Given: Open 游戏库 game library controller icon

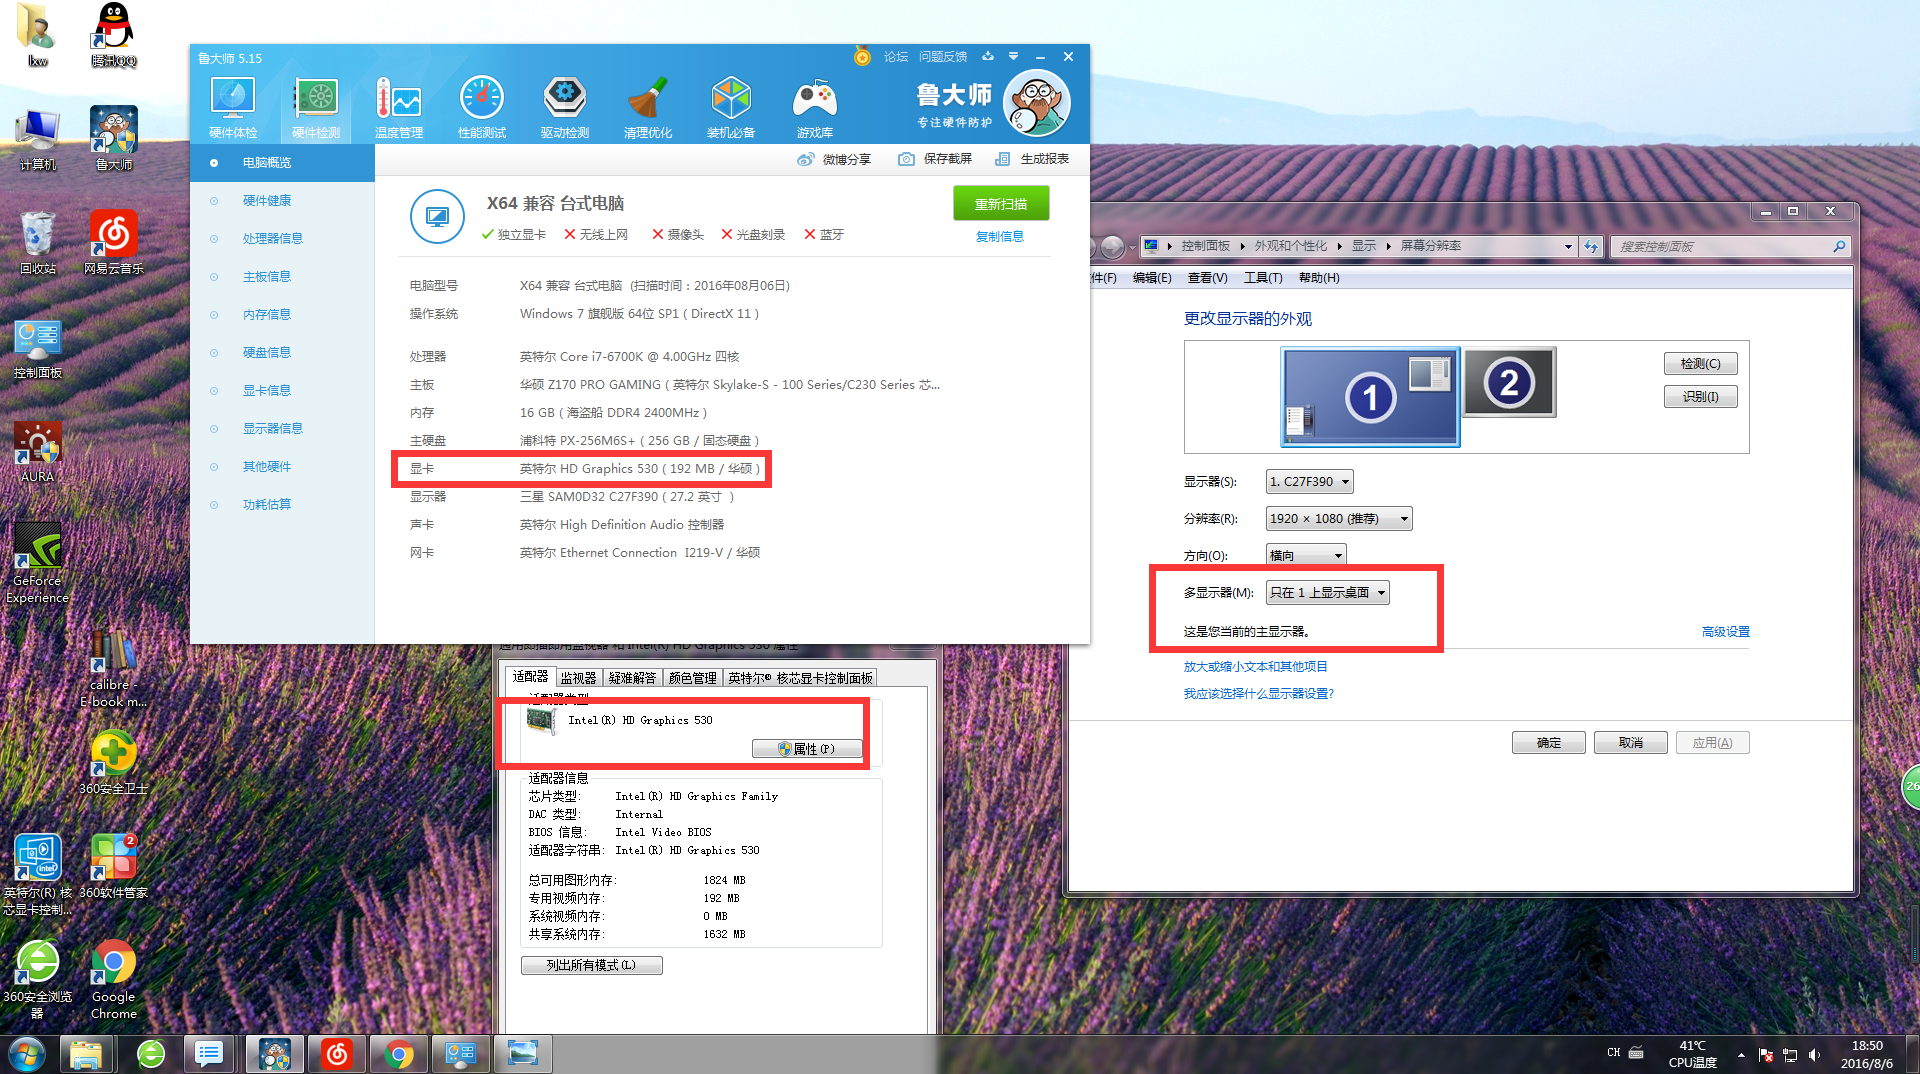Looking at the screenshot, I should [x=815, y=107].
